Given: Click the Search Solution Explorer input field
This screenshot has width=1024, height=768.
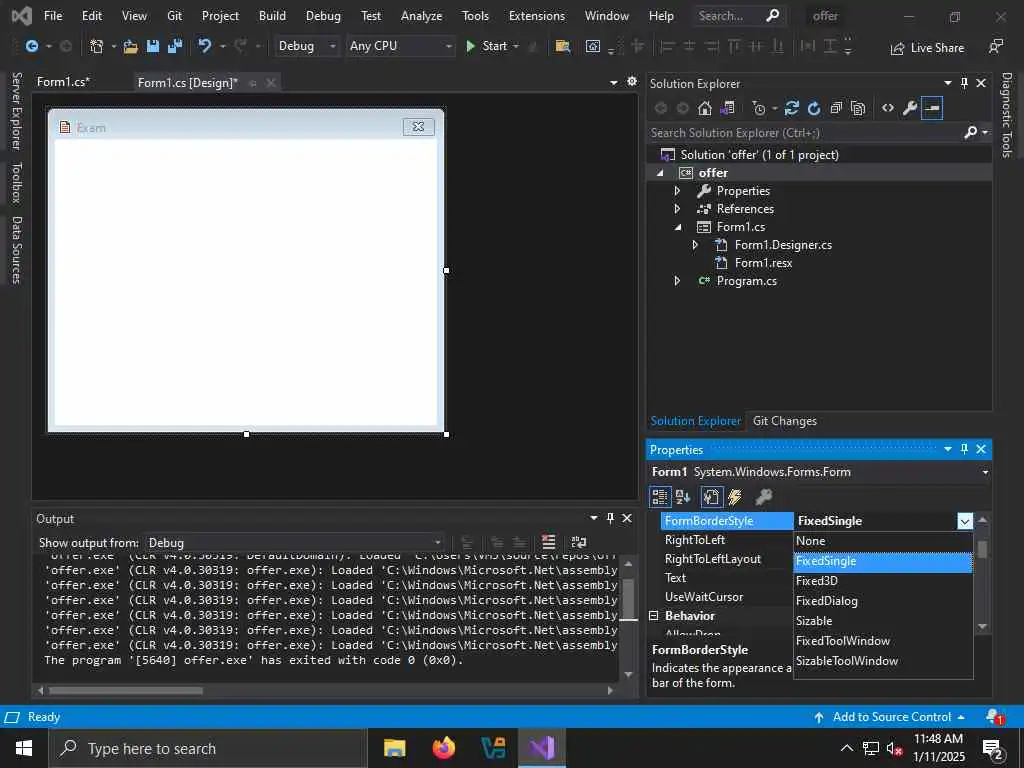Looking at the screenshot, I should (805, 133).
